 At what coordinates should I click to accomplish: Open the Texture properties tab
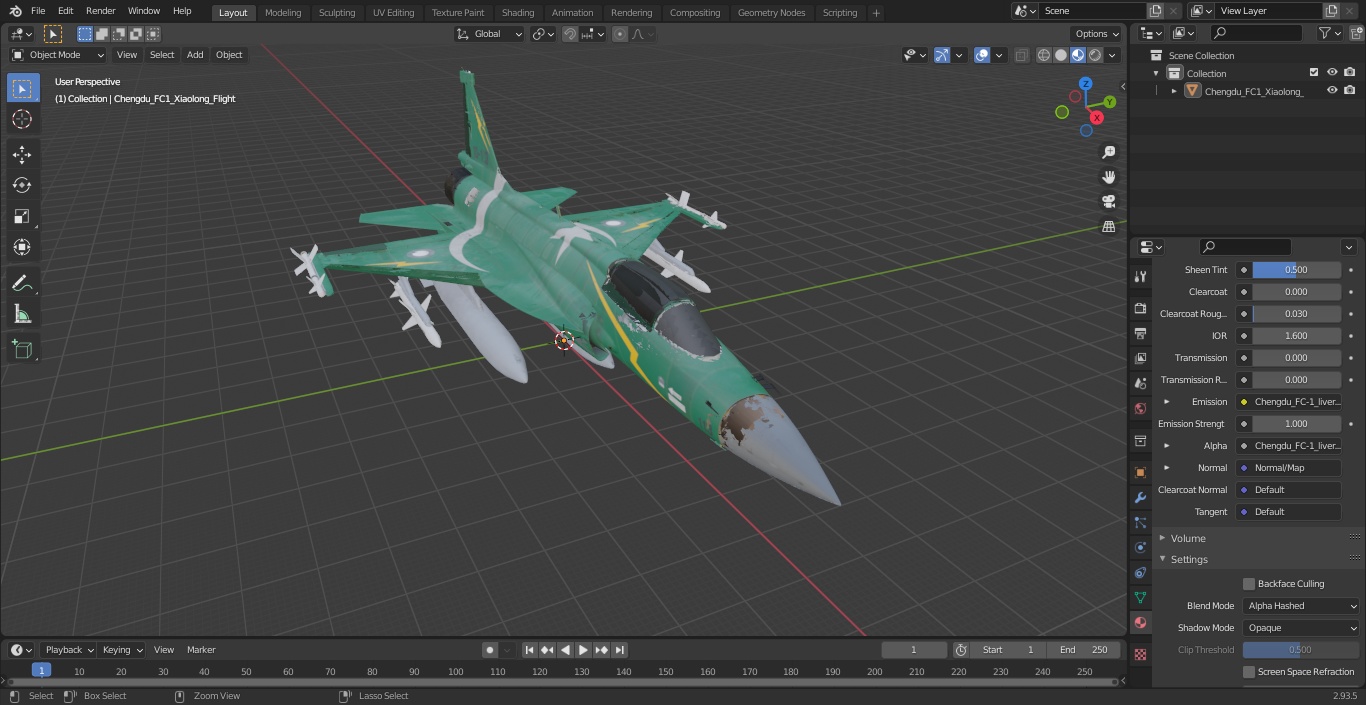pos(1140,655)
